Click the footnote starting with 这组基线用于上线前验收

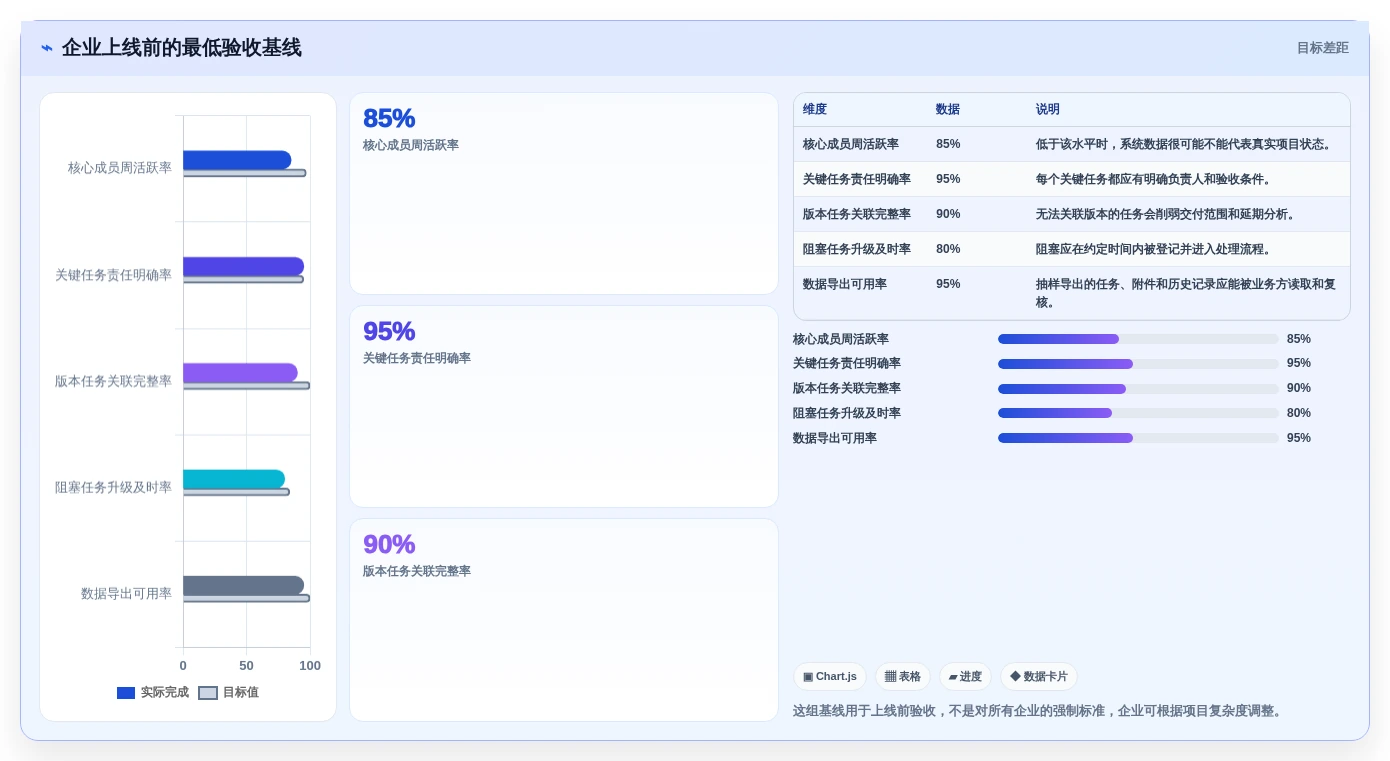pos(1038,711)
